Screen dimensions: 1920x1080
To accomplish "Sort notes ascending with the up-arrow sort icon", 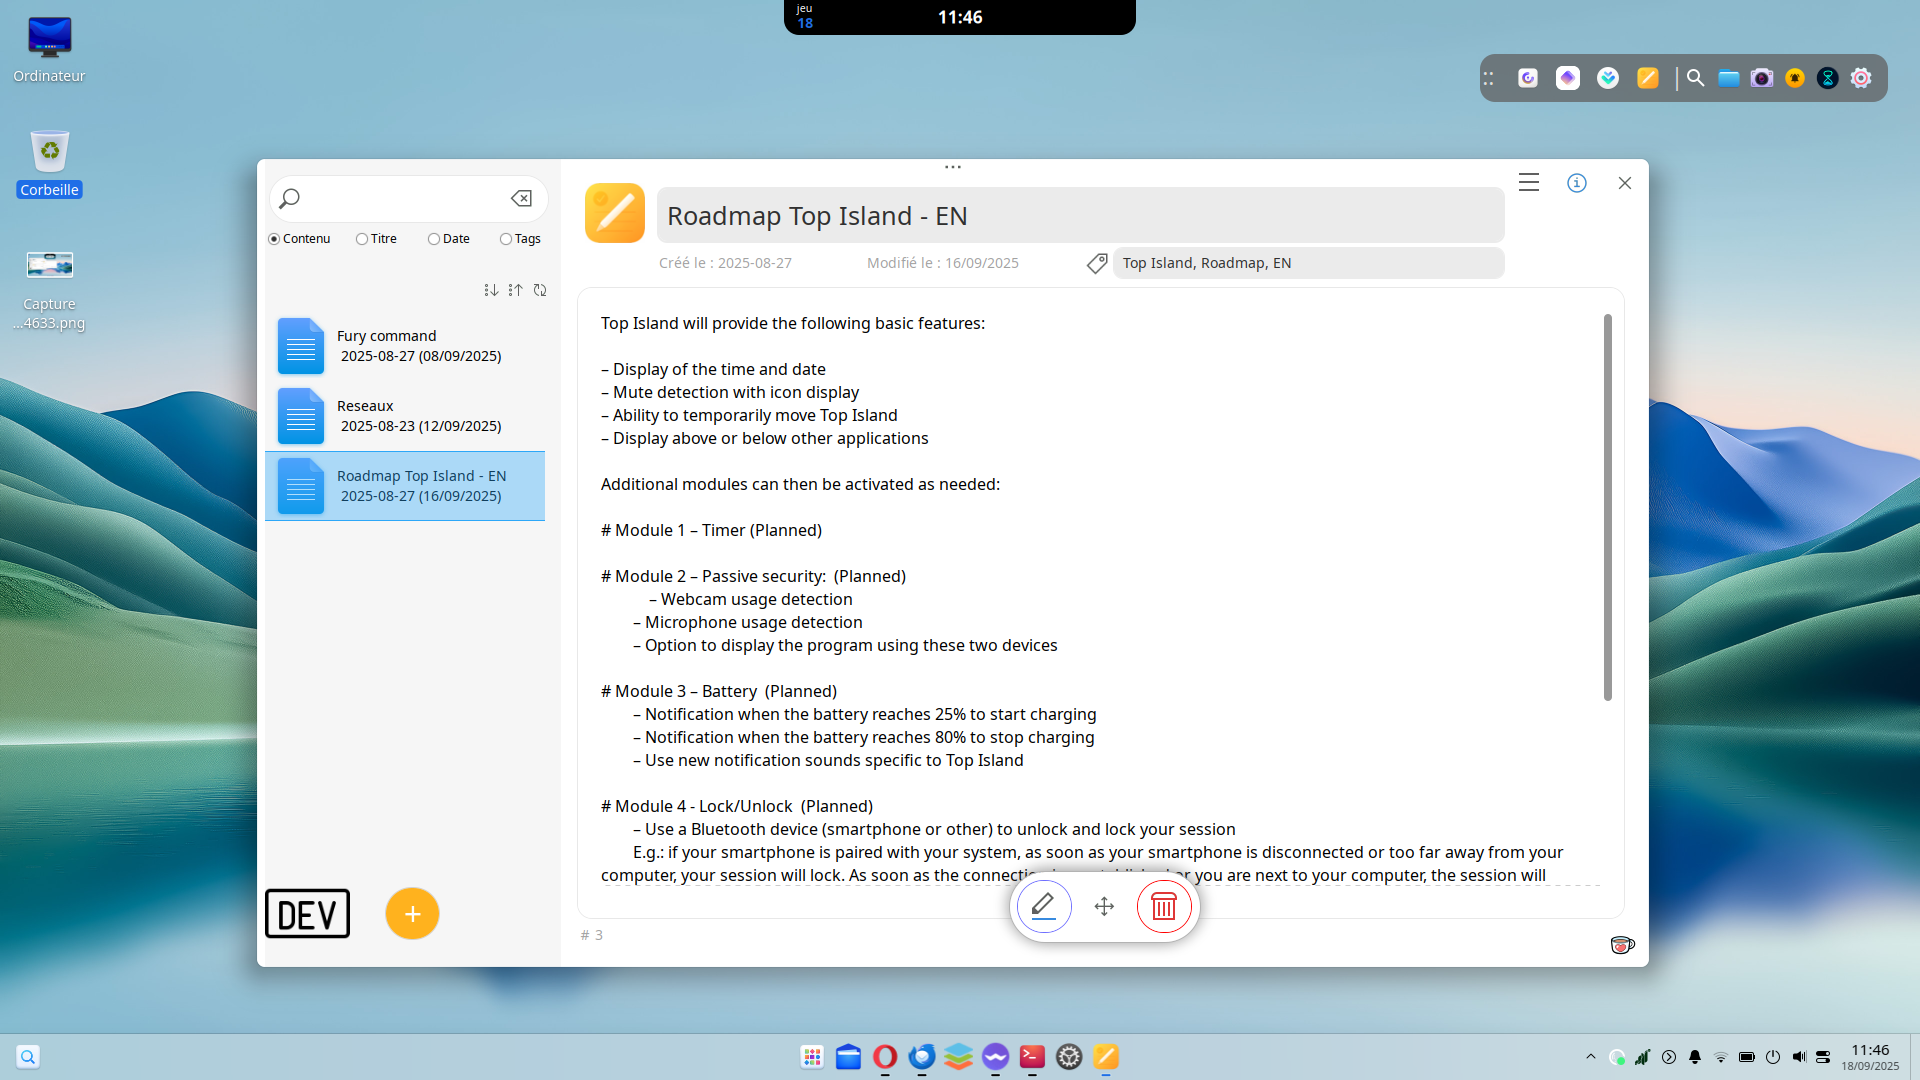I will (515, 290).
